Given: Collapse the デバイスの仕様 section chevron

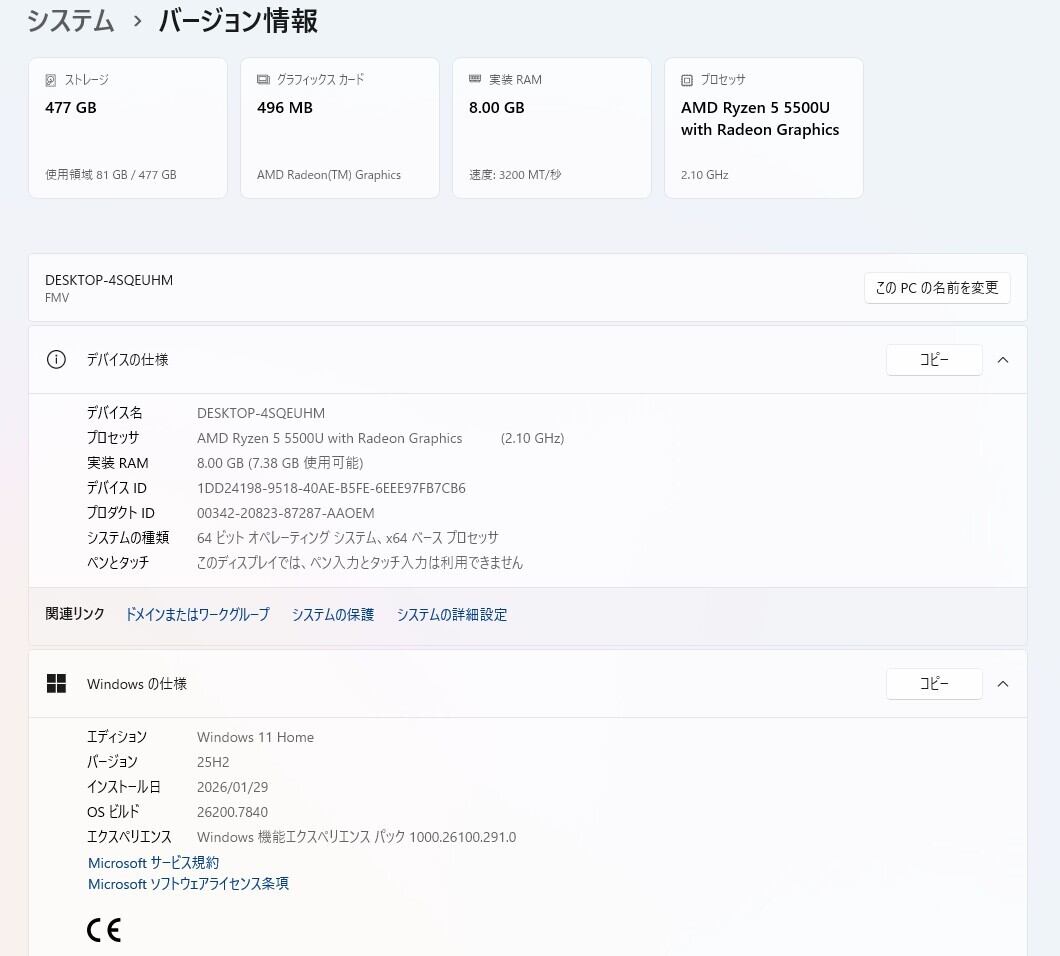Looking at the screenshot, I should pos(1003,360).
